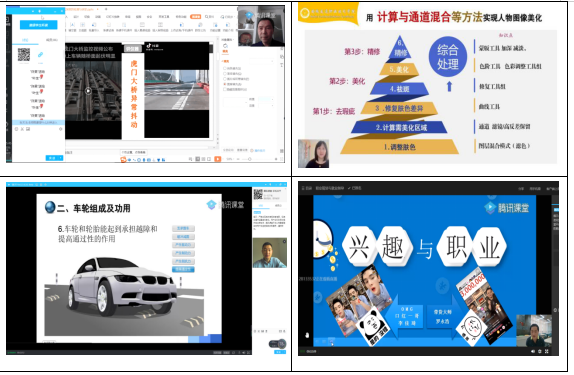The height and width of the screenshot is (375, 574).
Task: Click the gear icon in chat input toolbar
Action: [x=60, y=129]
